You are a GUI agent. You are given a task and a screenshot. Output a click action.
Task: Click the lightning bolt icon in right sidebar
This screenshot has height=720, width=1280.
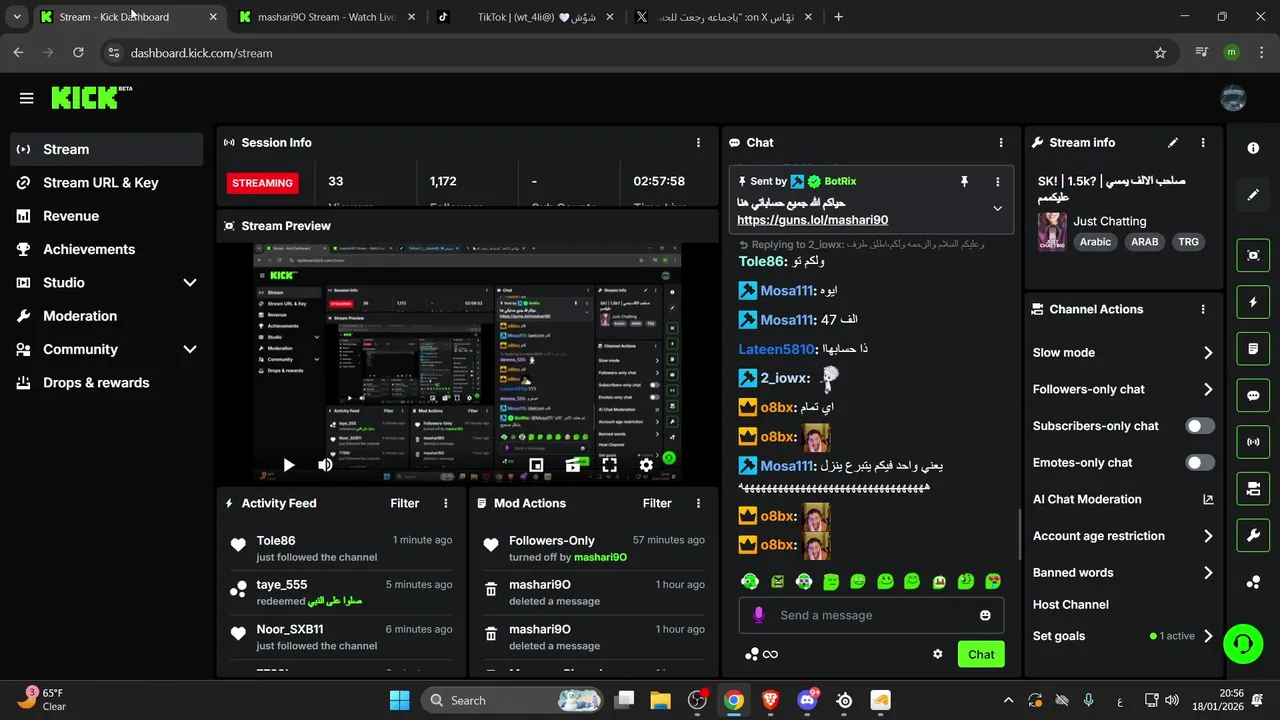click(1253, 302)
